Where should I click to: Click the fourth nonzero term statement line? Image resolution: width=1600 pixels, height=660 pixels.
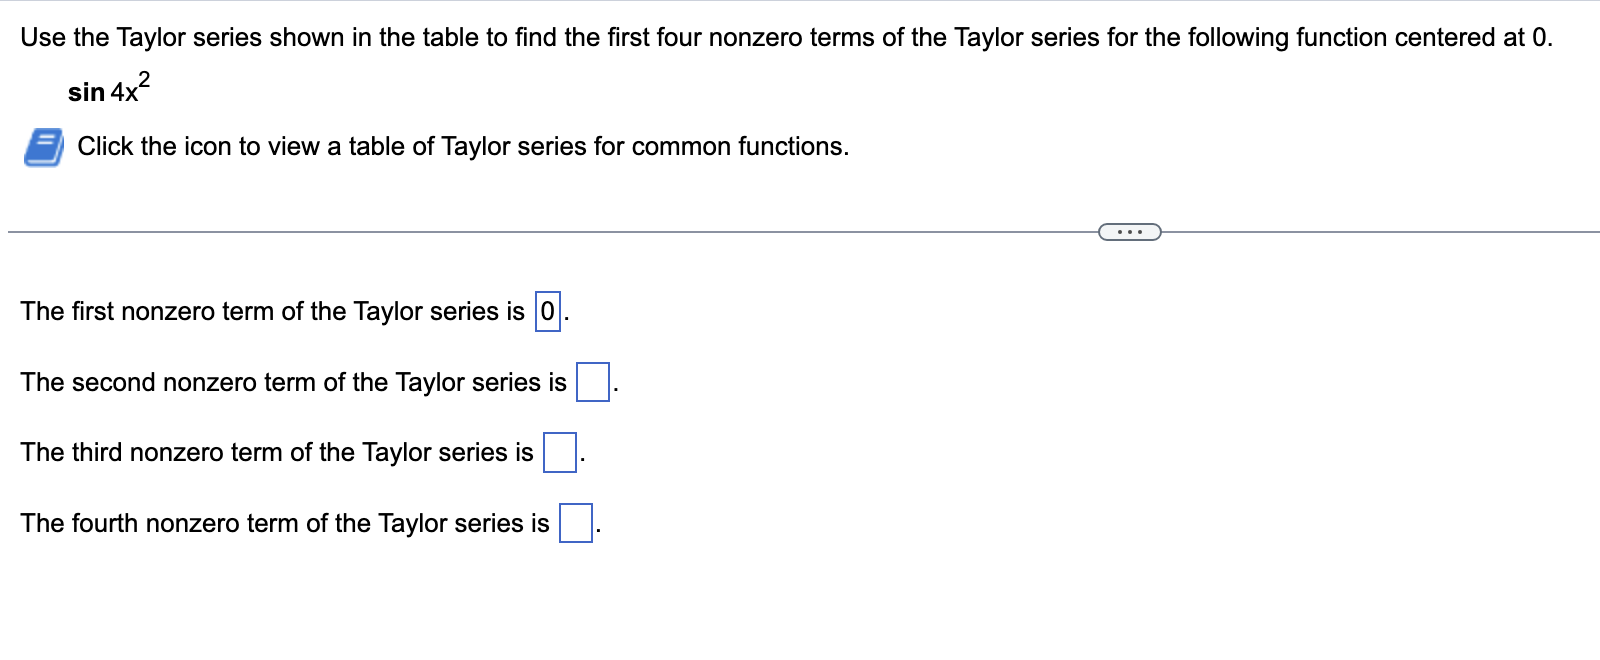point(286,522)
